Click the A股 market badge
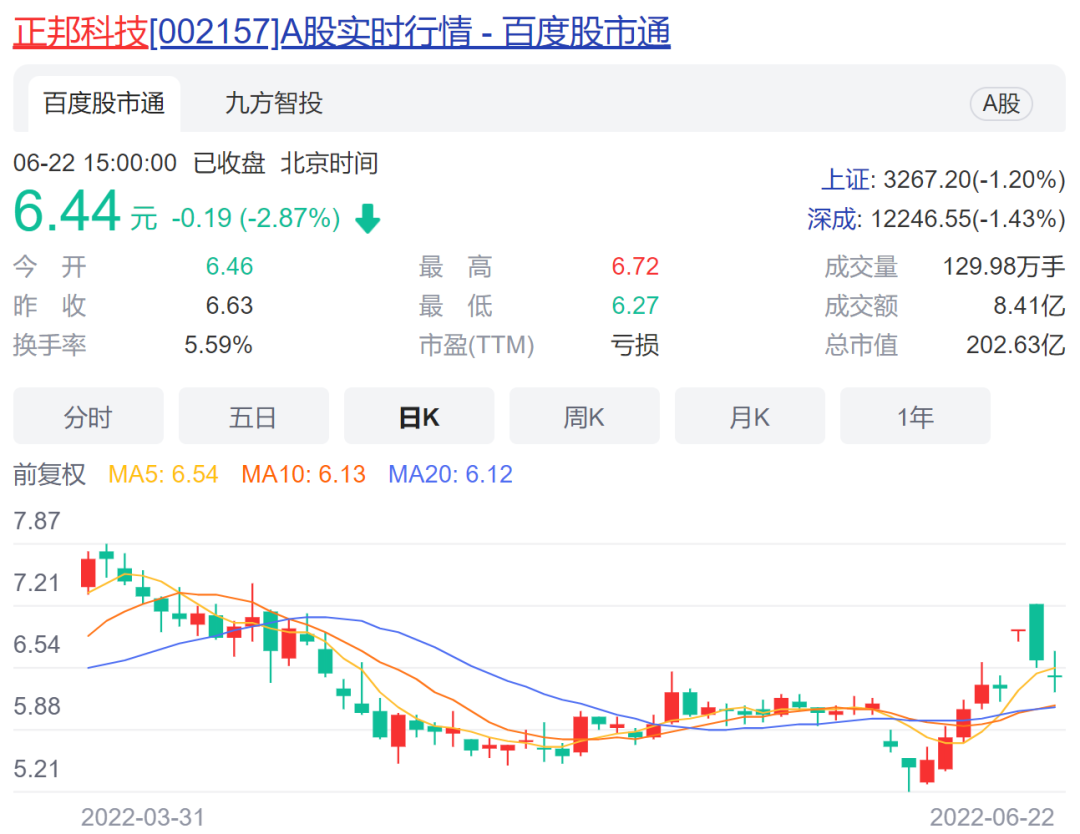Viewport: 1080px width, 834px height. click(x=1001, y=103)
